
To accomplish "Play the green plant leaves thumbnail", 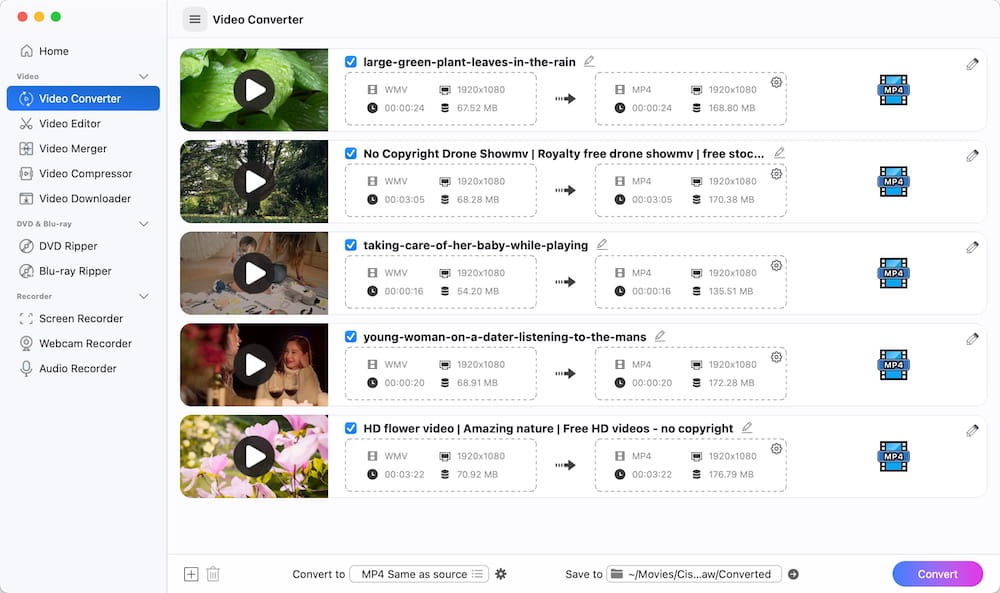I will coord(254,90).
